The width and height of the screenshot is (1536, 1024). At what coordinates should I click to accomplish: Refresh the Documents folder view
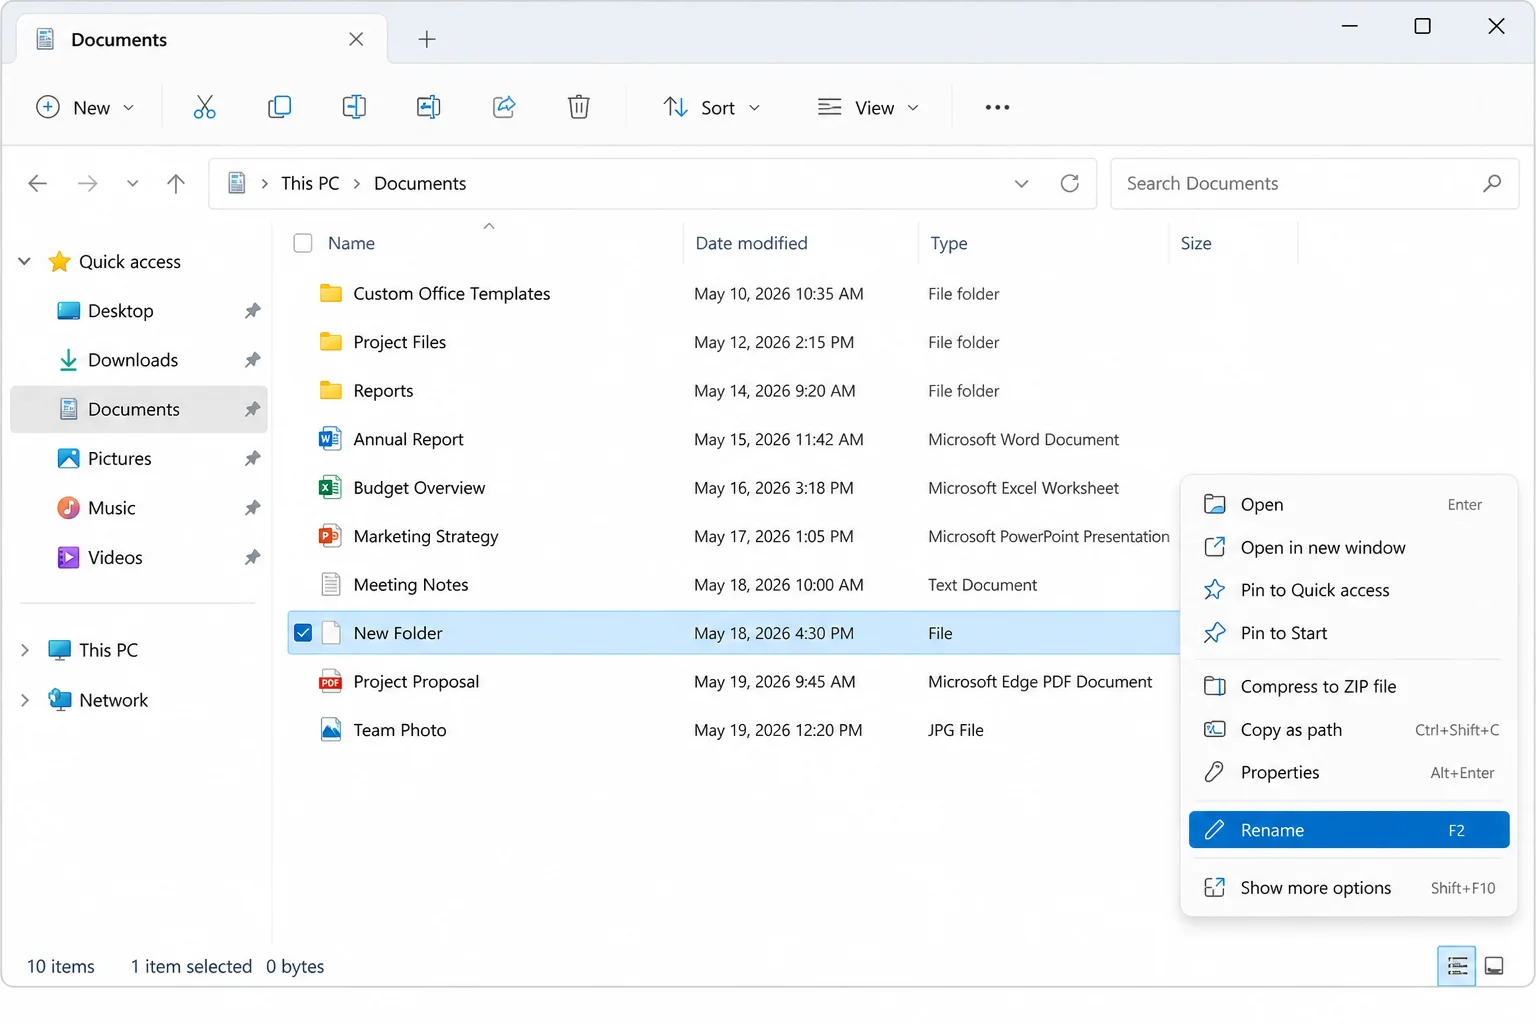click(1070, 183)
